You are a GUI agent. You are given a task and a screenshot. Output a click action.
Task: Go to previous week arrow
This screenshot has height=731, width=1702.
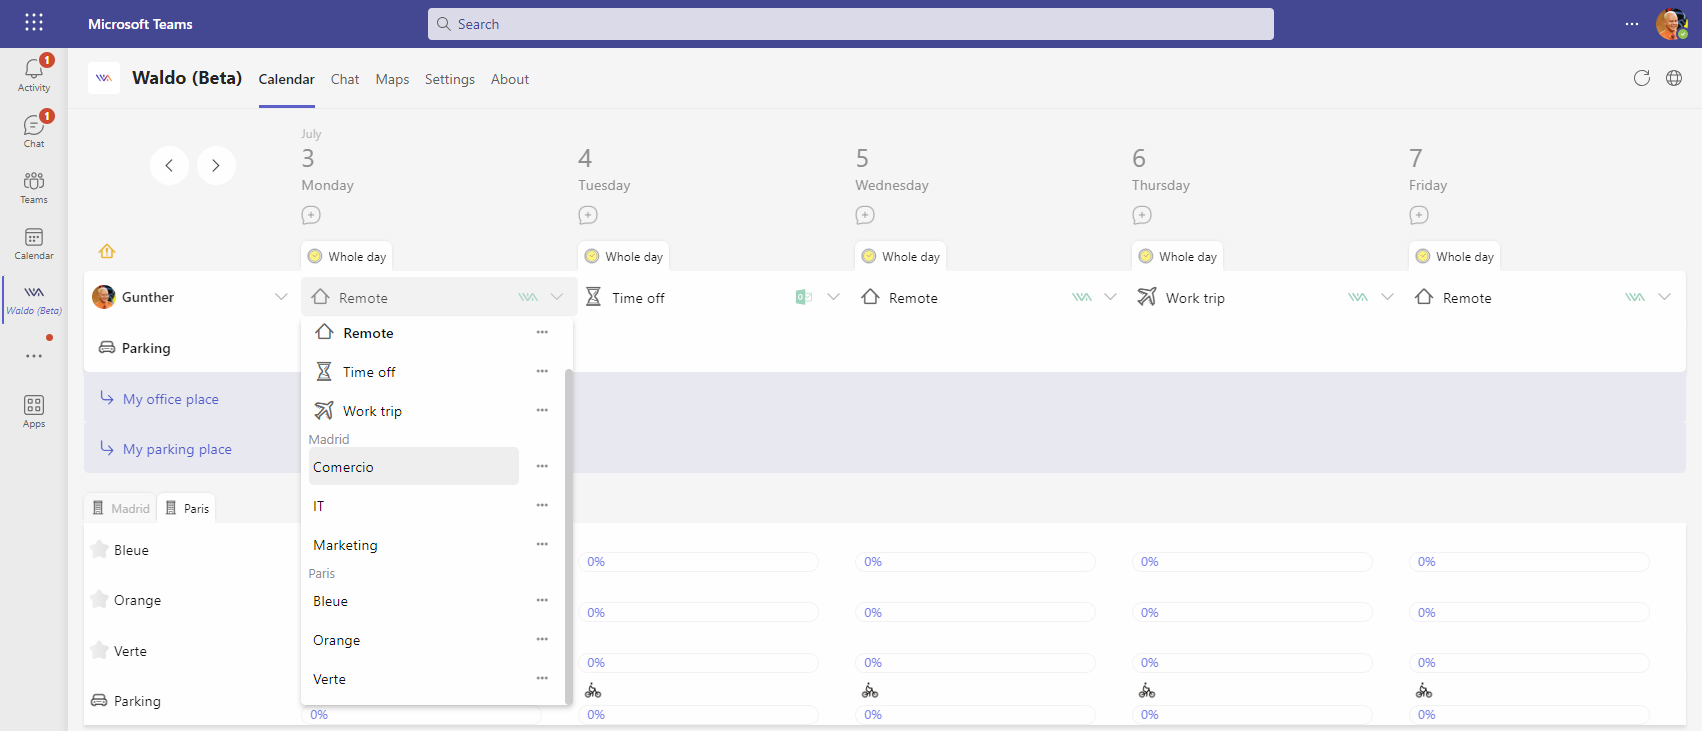point(169,165)
